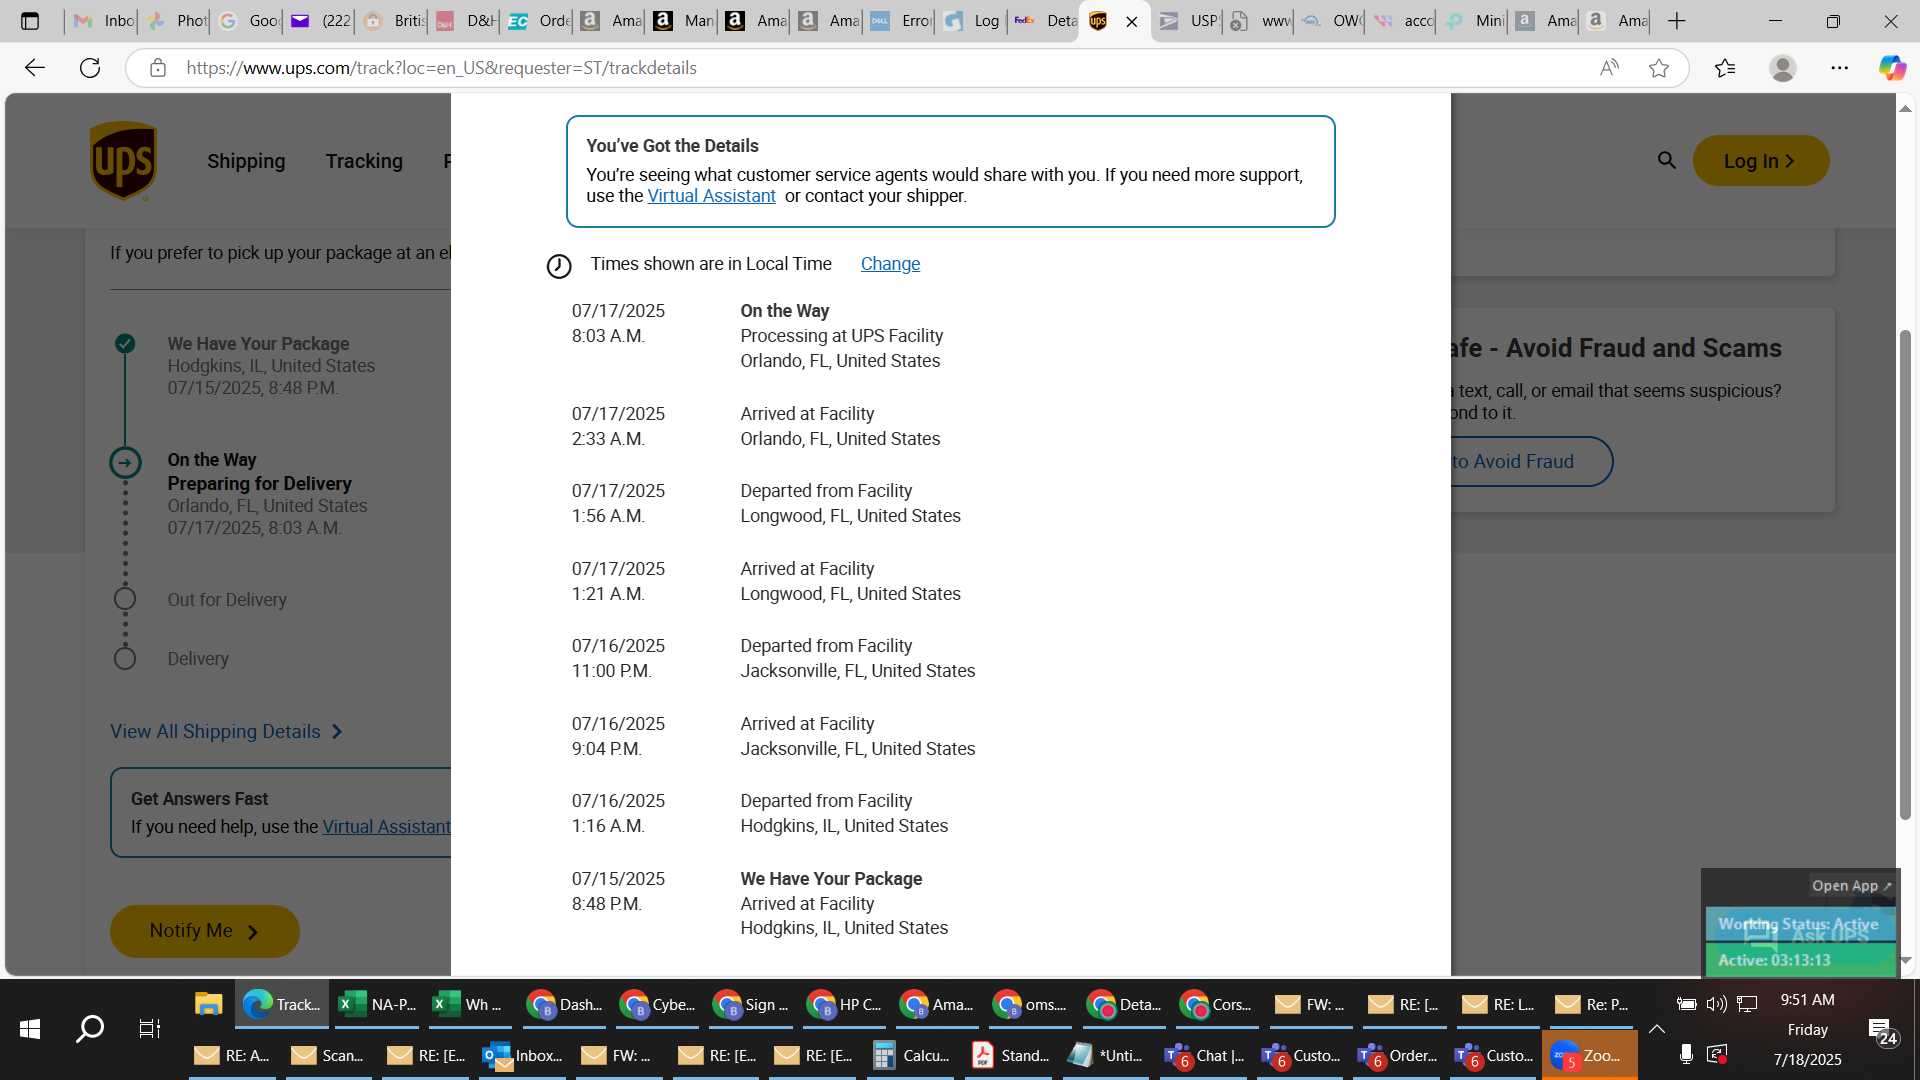
Task: Click the browser back arrow
Action: click(35, 68)
